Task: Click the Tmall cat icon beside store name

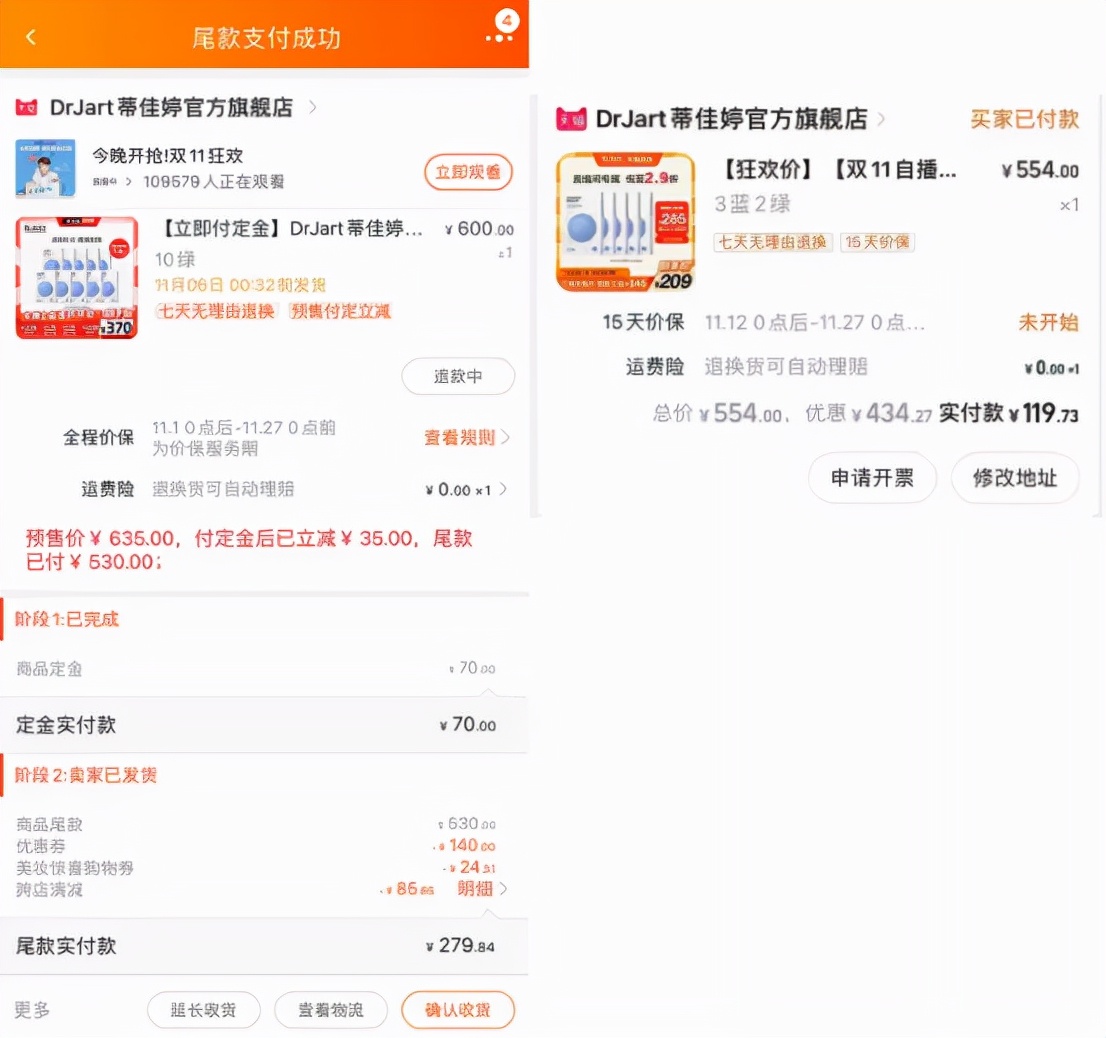Action: pos(26,108)
